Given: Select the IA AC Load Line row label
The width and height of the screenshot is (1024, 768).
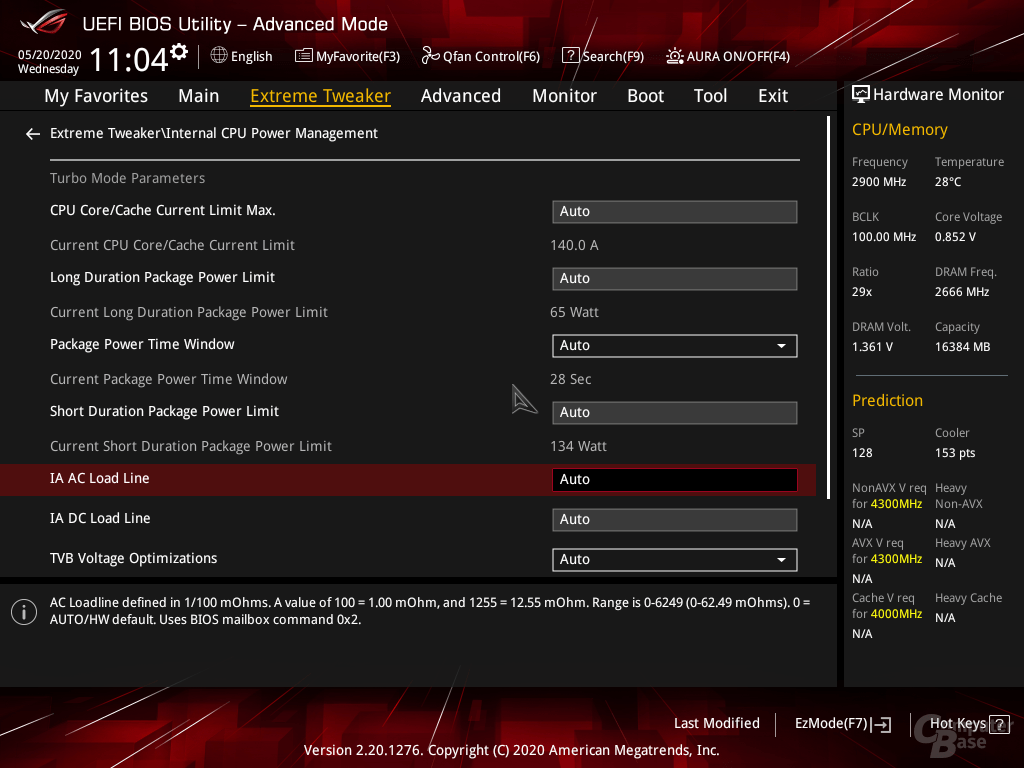Looking at the screenshot, I should [99, 479].
